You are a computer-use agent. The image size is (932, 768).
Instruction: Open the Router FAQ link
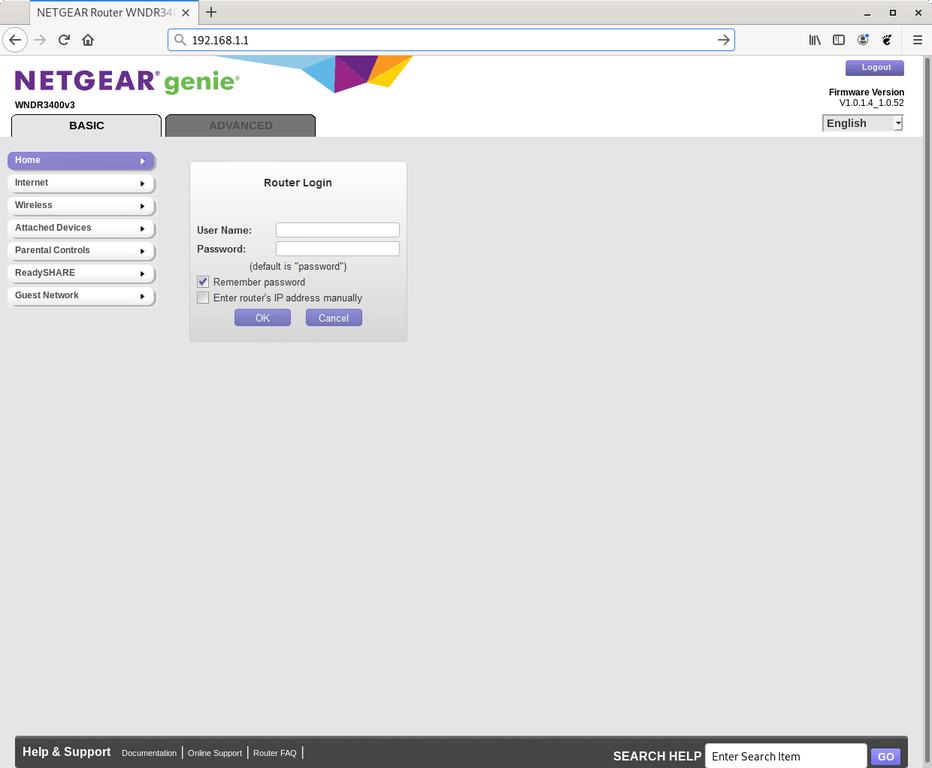click(x=274, y=753)
